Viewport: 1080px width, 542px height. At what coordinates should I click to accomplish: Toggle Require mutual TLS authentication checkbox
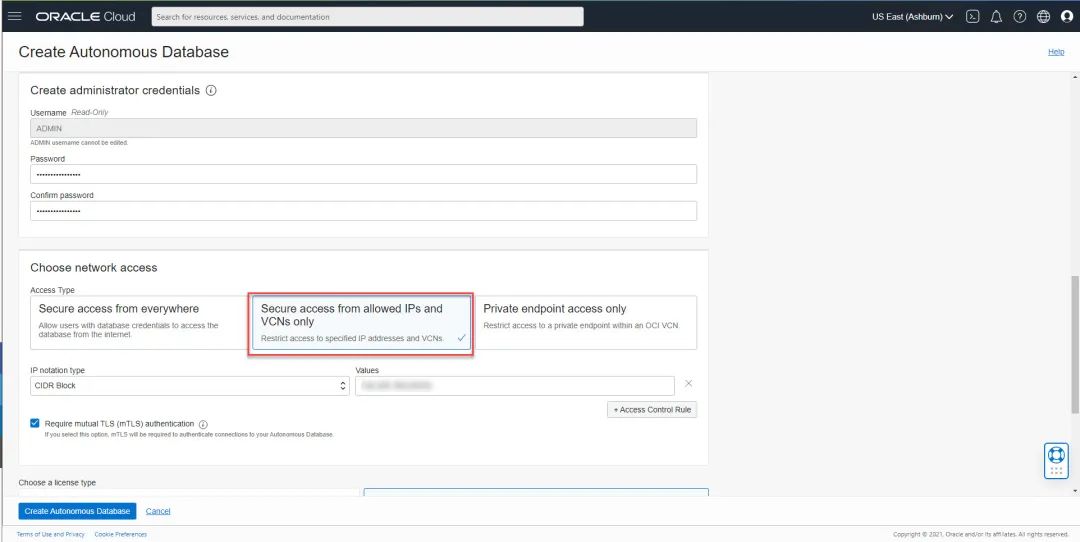[x=35, y=424]
